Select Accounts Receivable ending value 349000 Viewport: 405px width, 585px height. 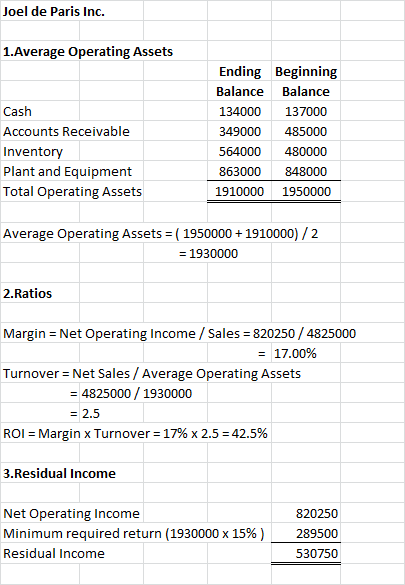pyautogui.click(x=240, y=131)
